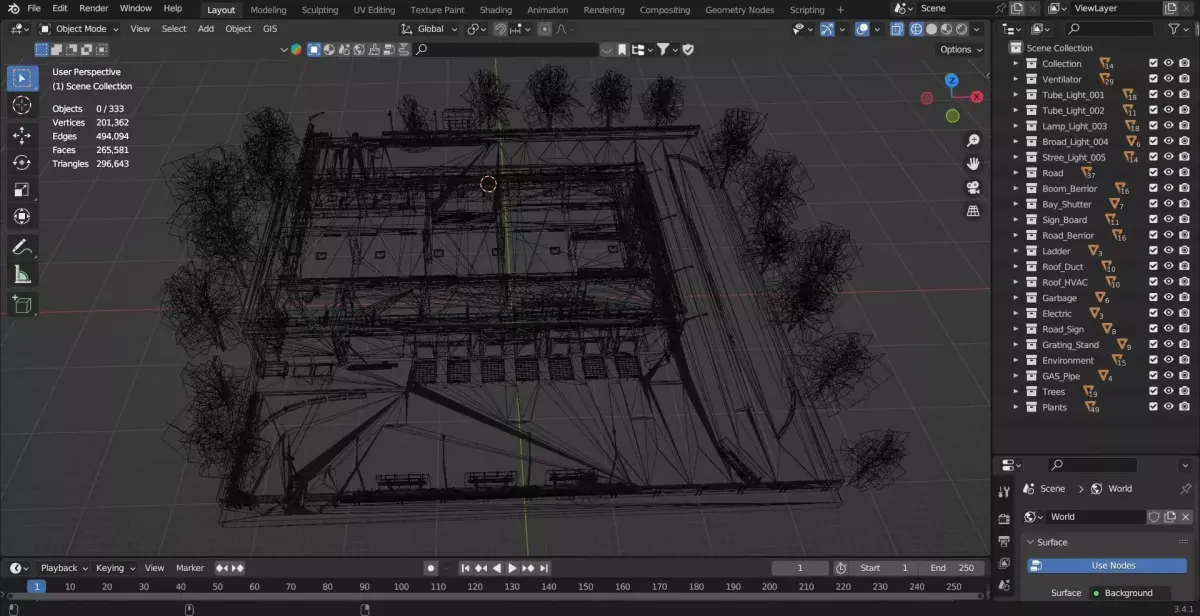The width and height of the screenshot is (1200, 616).
Task: Toggle viewport gizmos button
Action: (x=828, y=30)
